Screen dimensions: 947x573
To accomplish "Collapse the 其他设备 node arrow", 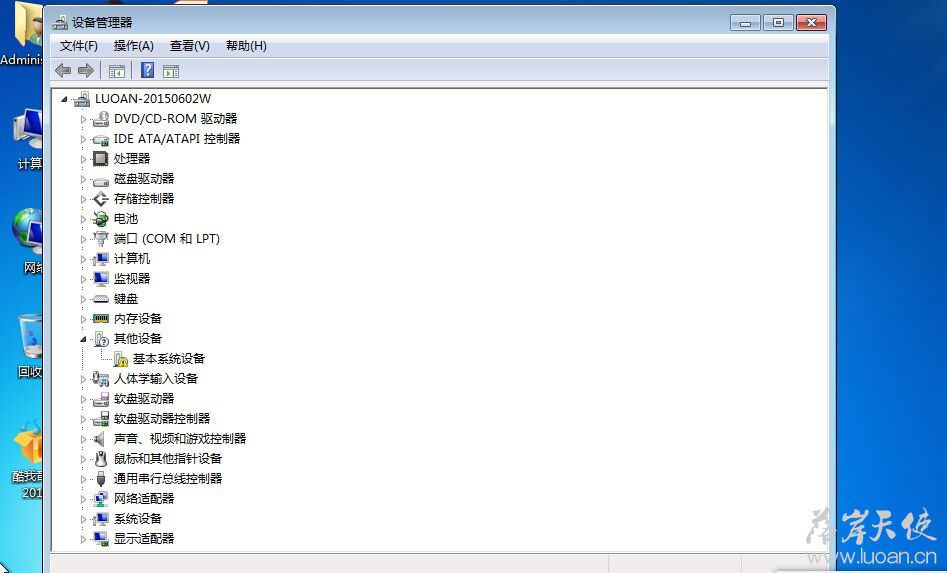I will pyautogui.click(x=83, y=339).
